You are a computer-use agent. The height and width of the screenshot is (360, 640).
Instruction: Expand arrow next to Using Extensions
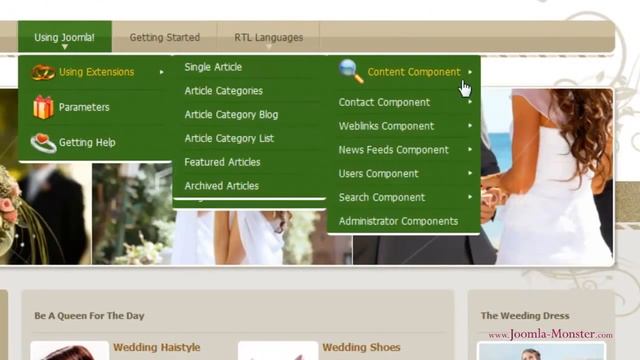tap(162, 72)
